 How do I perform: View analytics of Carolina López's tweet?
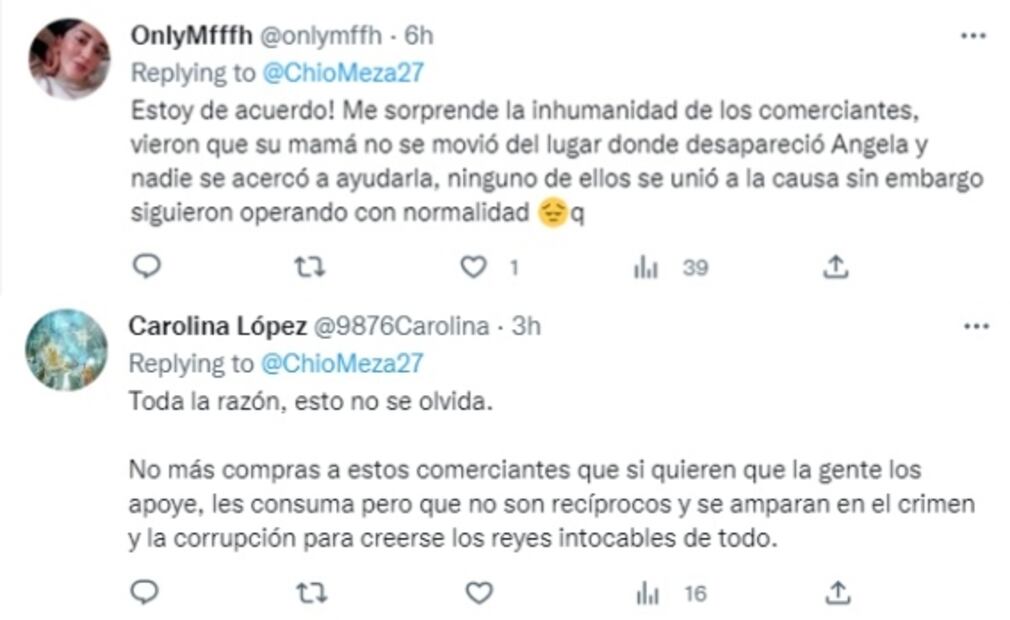647,594
